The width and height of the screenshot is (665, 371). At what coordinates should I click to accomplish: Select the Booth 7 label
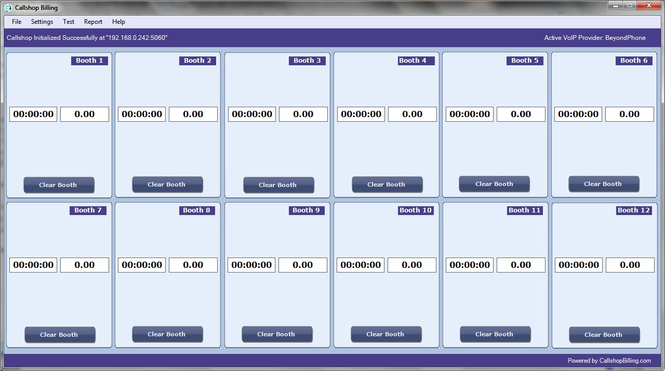pyautogui.click(x=88, y=210)
